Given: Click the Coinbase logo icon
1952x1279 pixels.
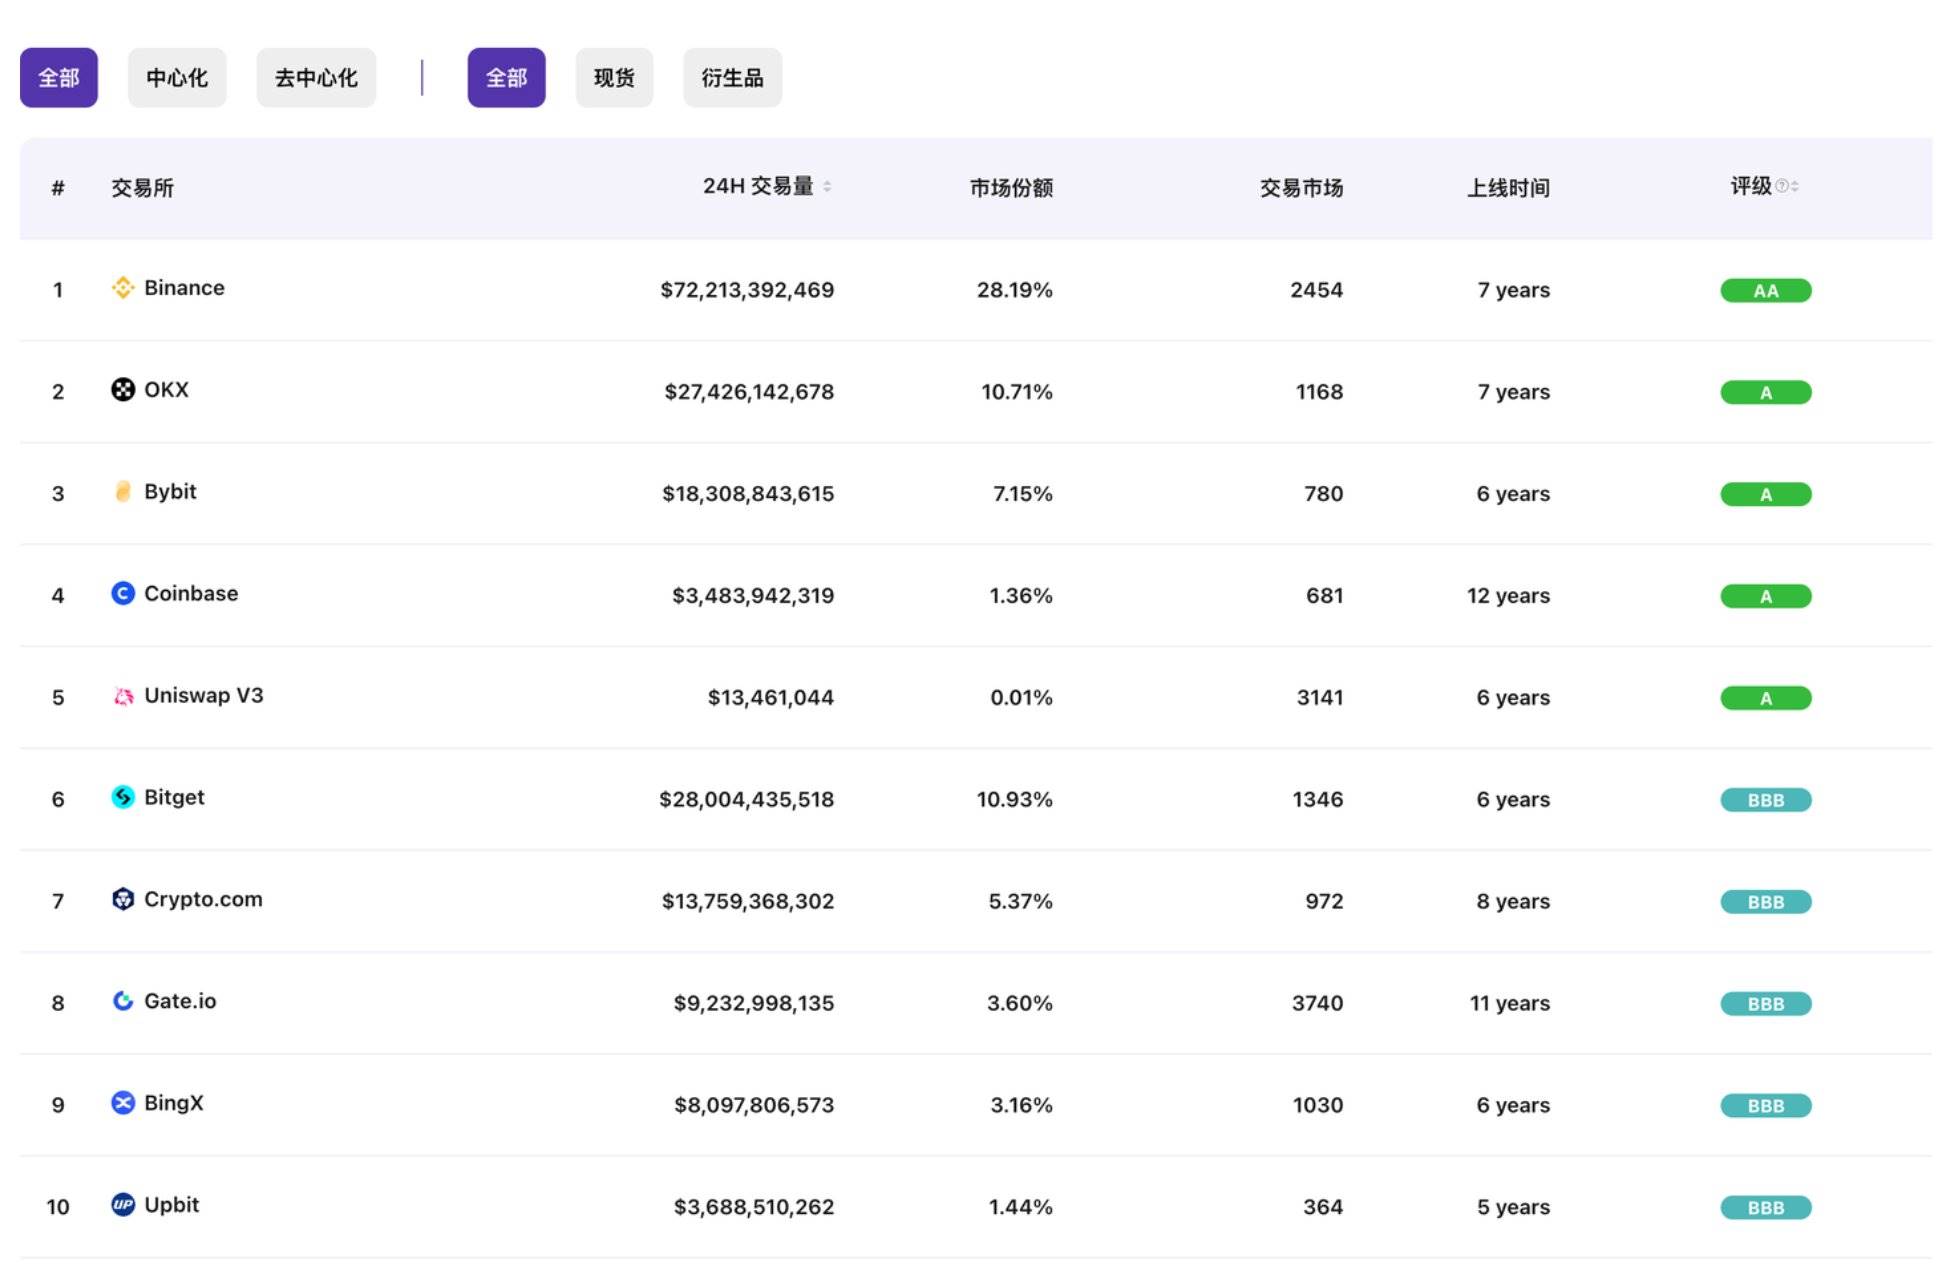Looking at the screenshot, I should point(123,594).
